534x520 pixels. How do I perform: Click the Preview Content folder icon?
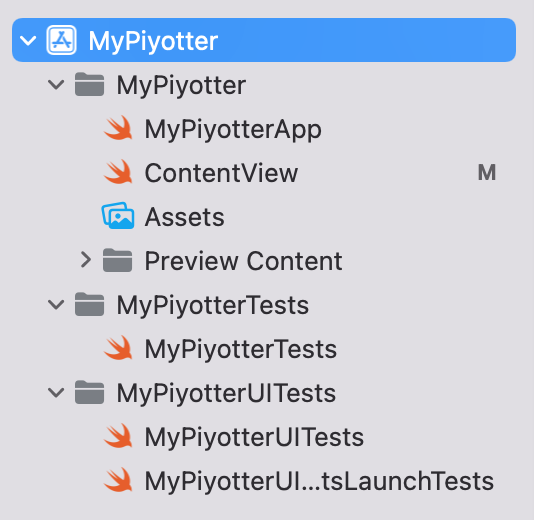pos(117,260)
